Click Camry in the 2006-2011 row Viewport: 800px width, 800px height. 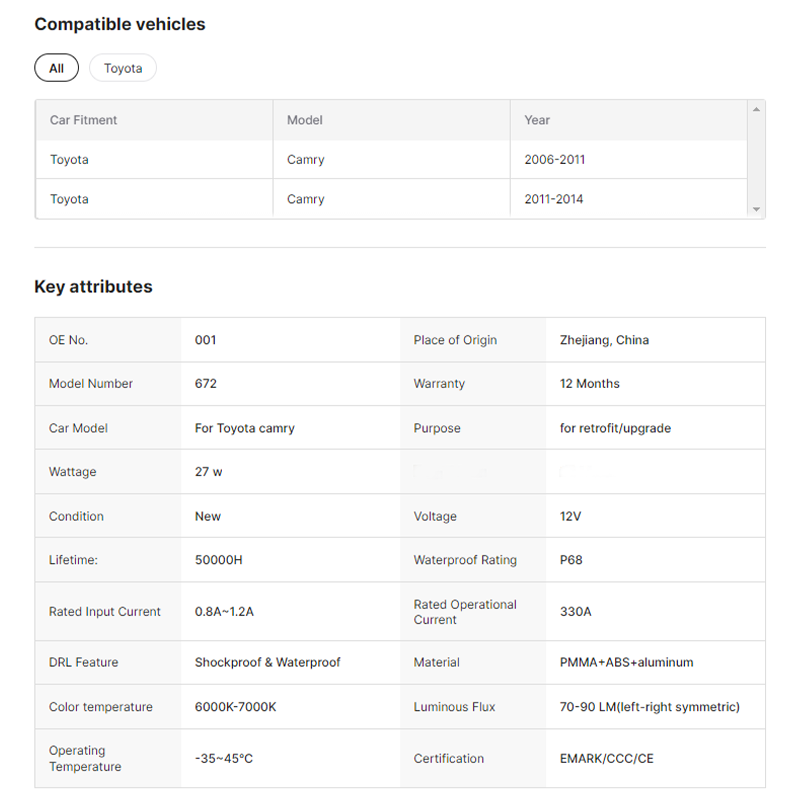[x=306, y=160]
